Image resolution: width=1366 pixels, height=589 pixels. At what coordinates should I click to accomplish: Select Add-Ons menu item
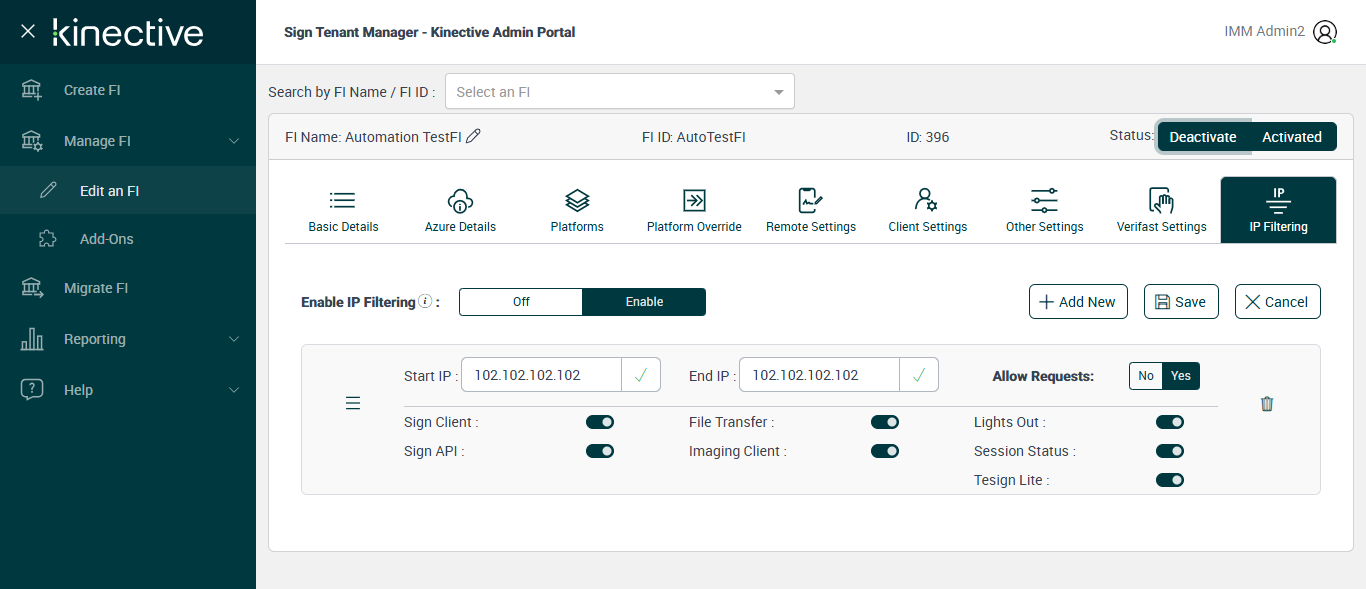(x=128, y=239)
